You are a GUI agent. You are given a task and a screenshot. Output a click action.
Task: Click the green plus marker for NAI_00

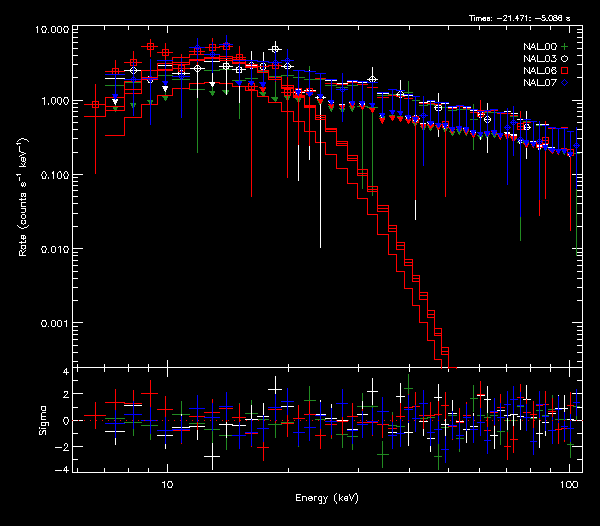[x=564, y=47]
